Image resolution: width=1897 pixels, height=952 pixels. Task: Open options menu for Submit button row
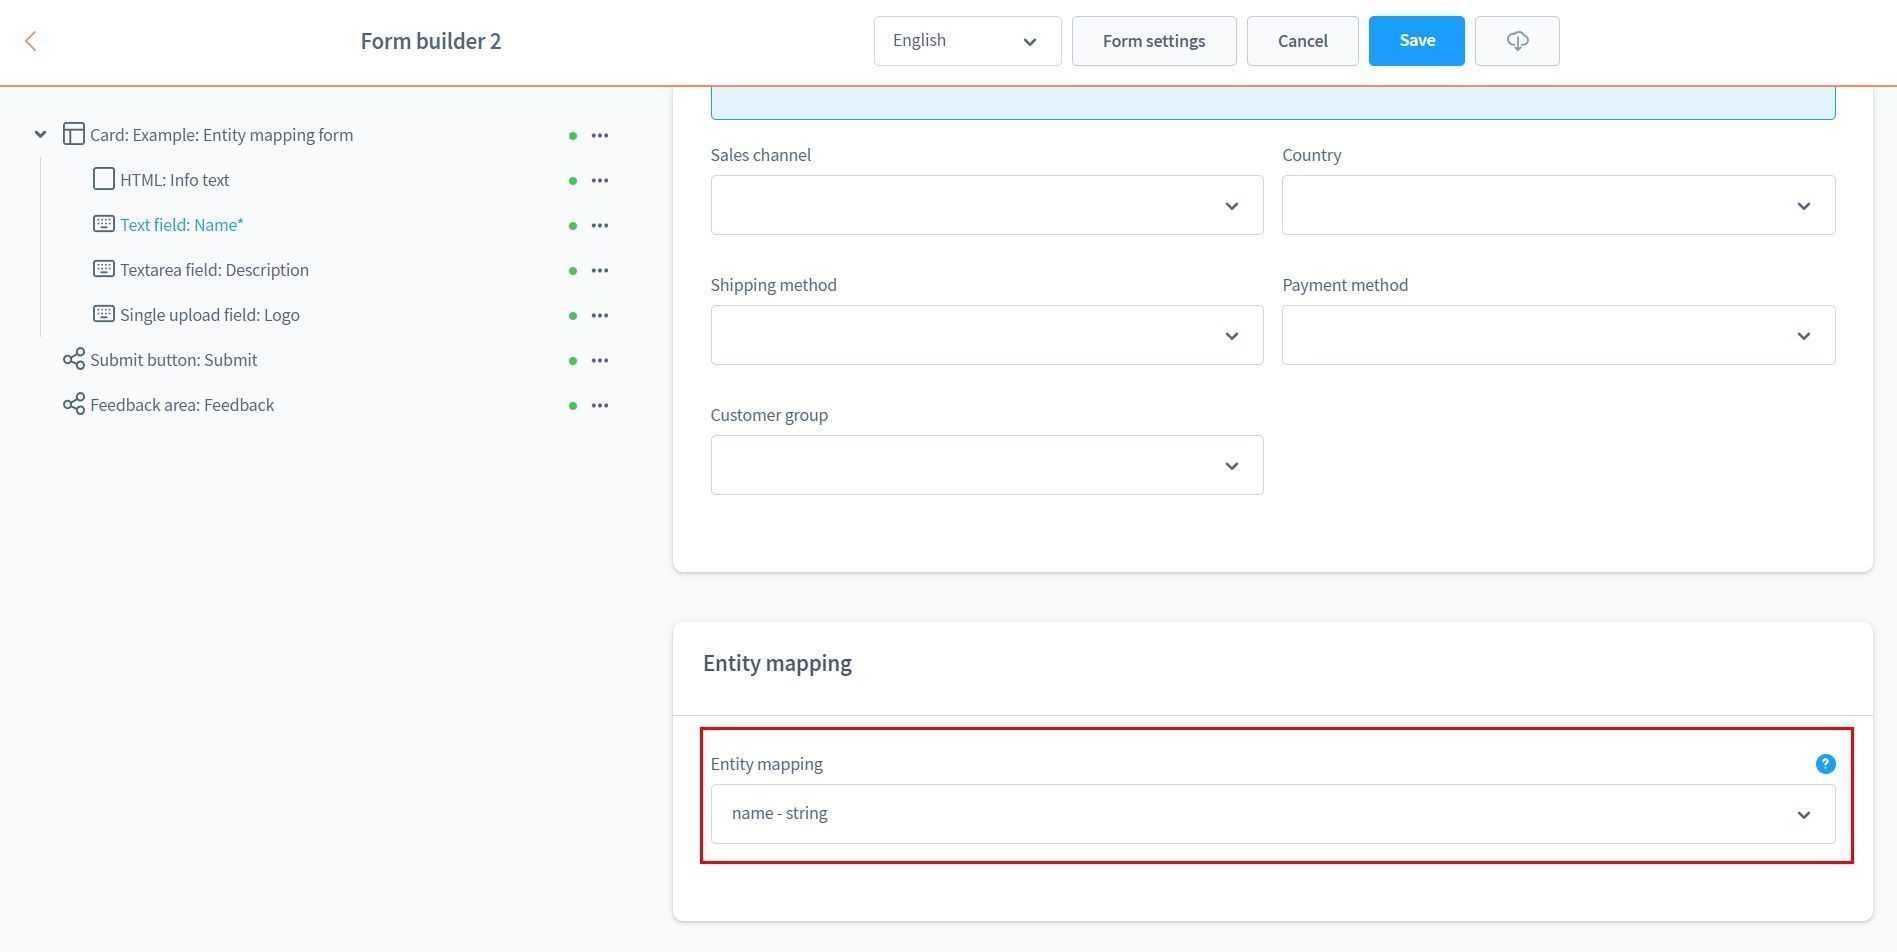coord(599,361)
